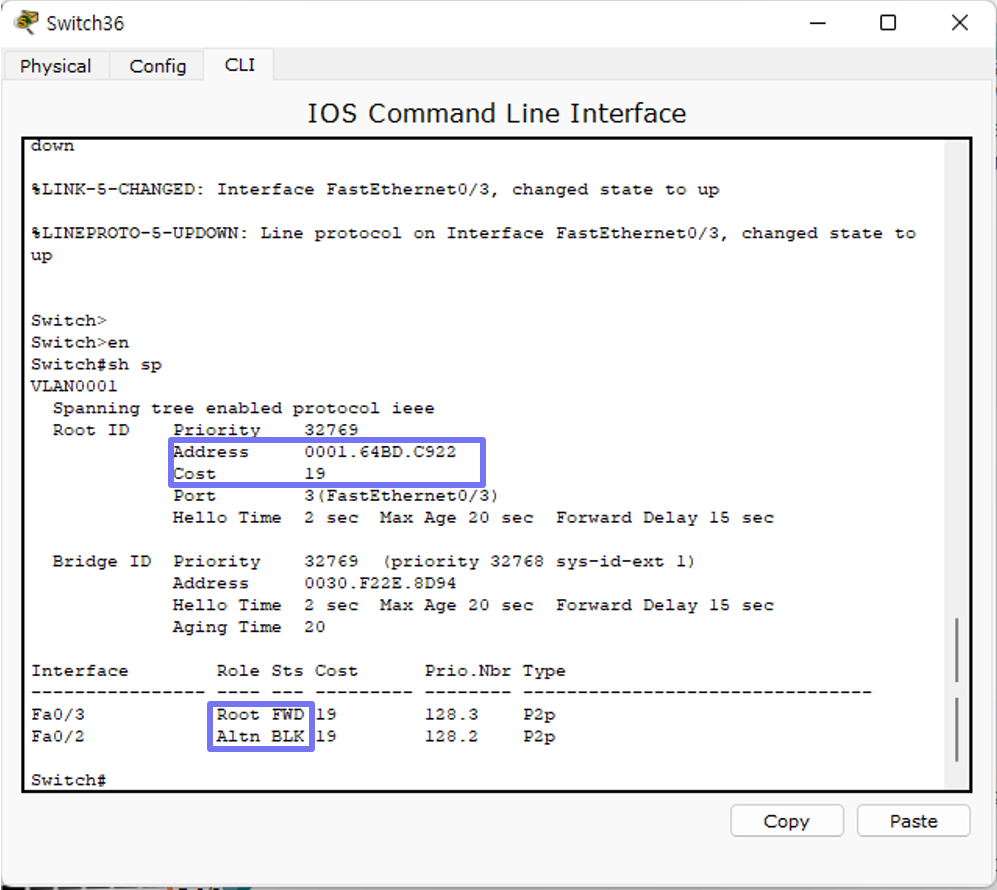Screen dimensions: 997x890
Task: Click the Fa0/2 interface row label
Action: (58, 736)
